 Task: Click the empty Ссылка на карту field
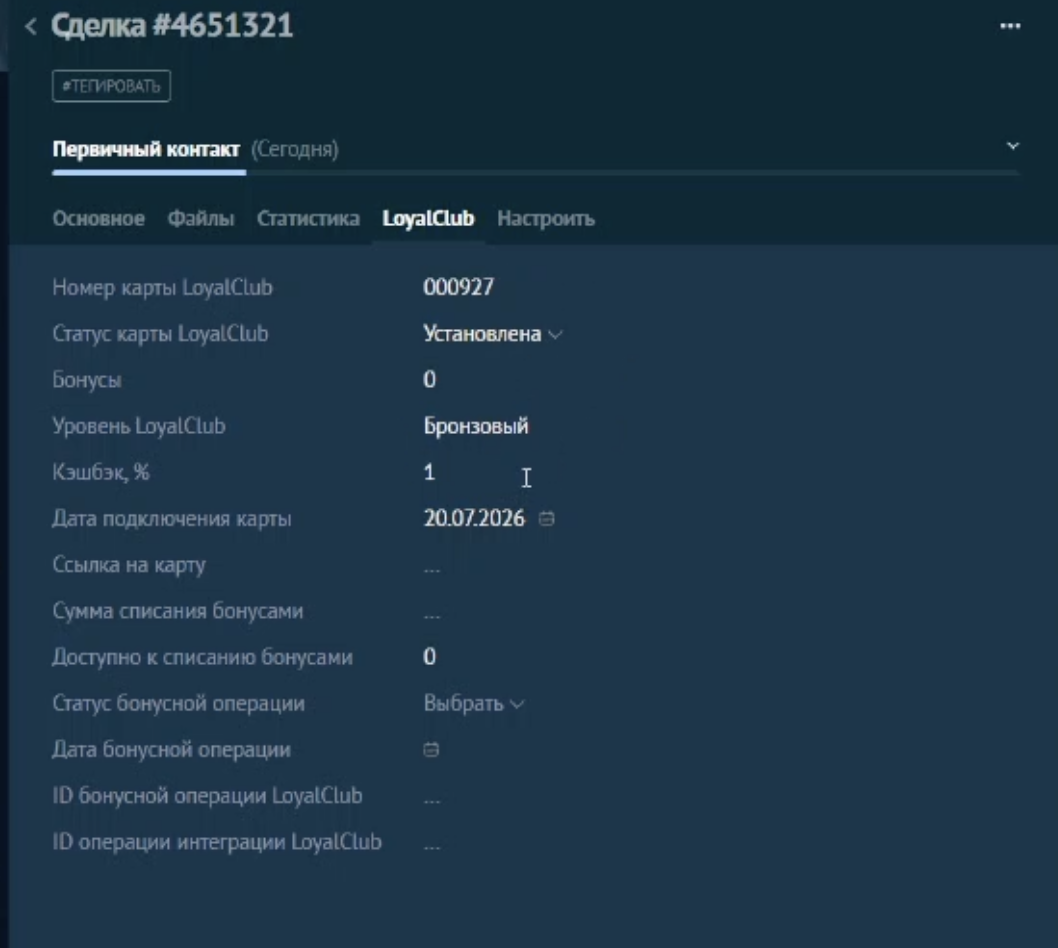(x=432, y=568)
